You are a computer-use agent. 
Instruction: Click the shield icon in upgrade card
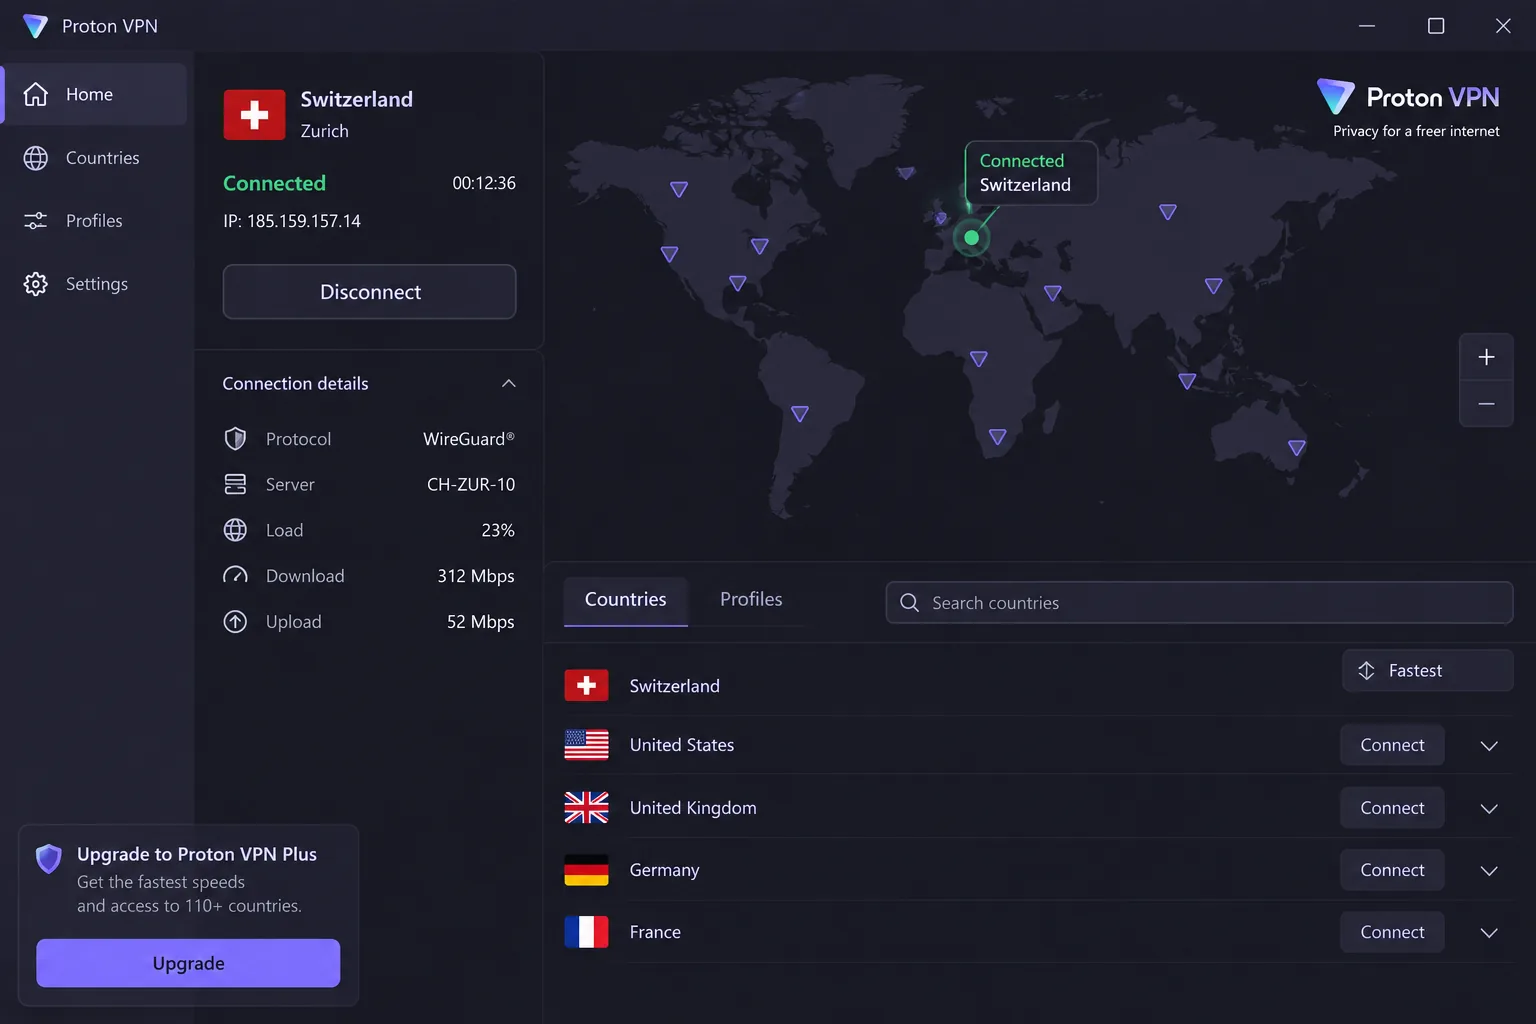[49, 858]
